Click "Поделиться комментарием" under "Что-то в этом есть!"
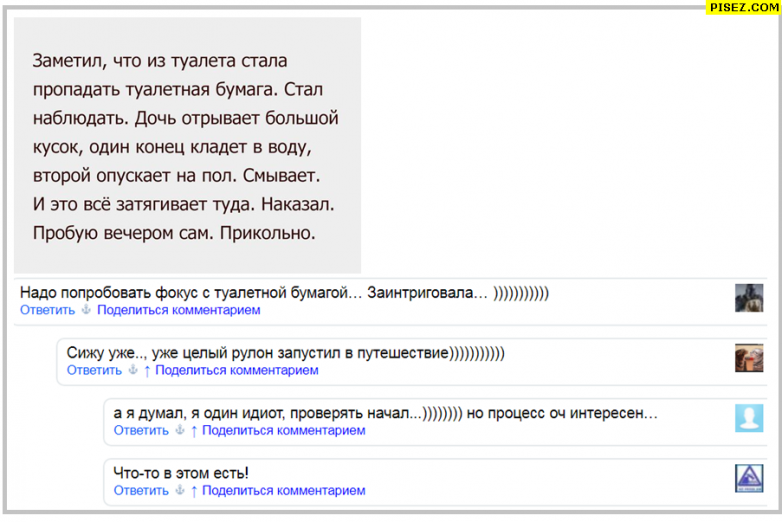 point(284,490)
